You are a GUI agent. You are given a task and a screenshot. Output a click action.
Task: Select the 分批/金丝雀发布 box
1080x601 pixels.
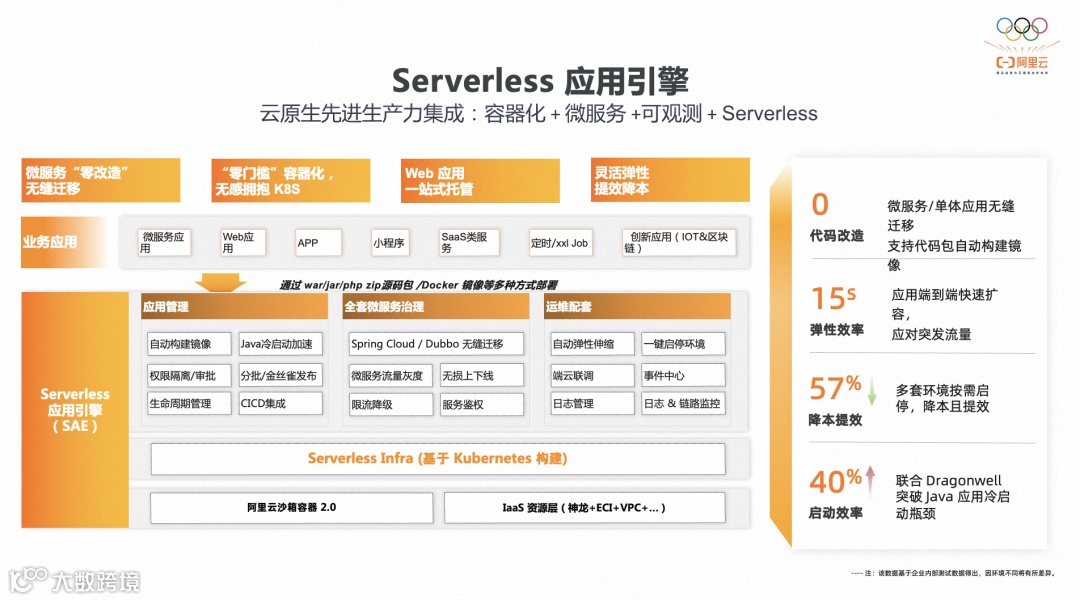pos(280,375)
